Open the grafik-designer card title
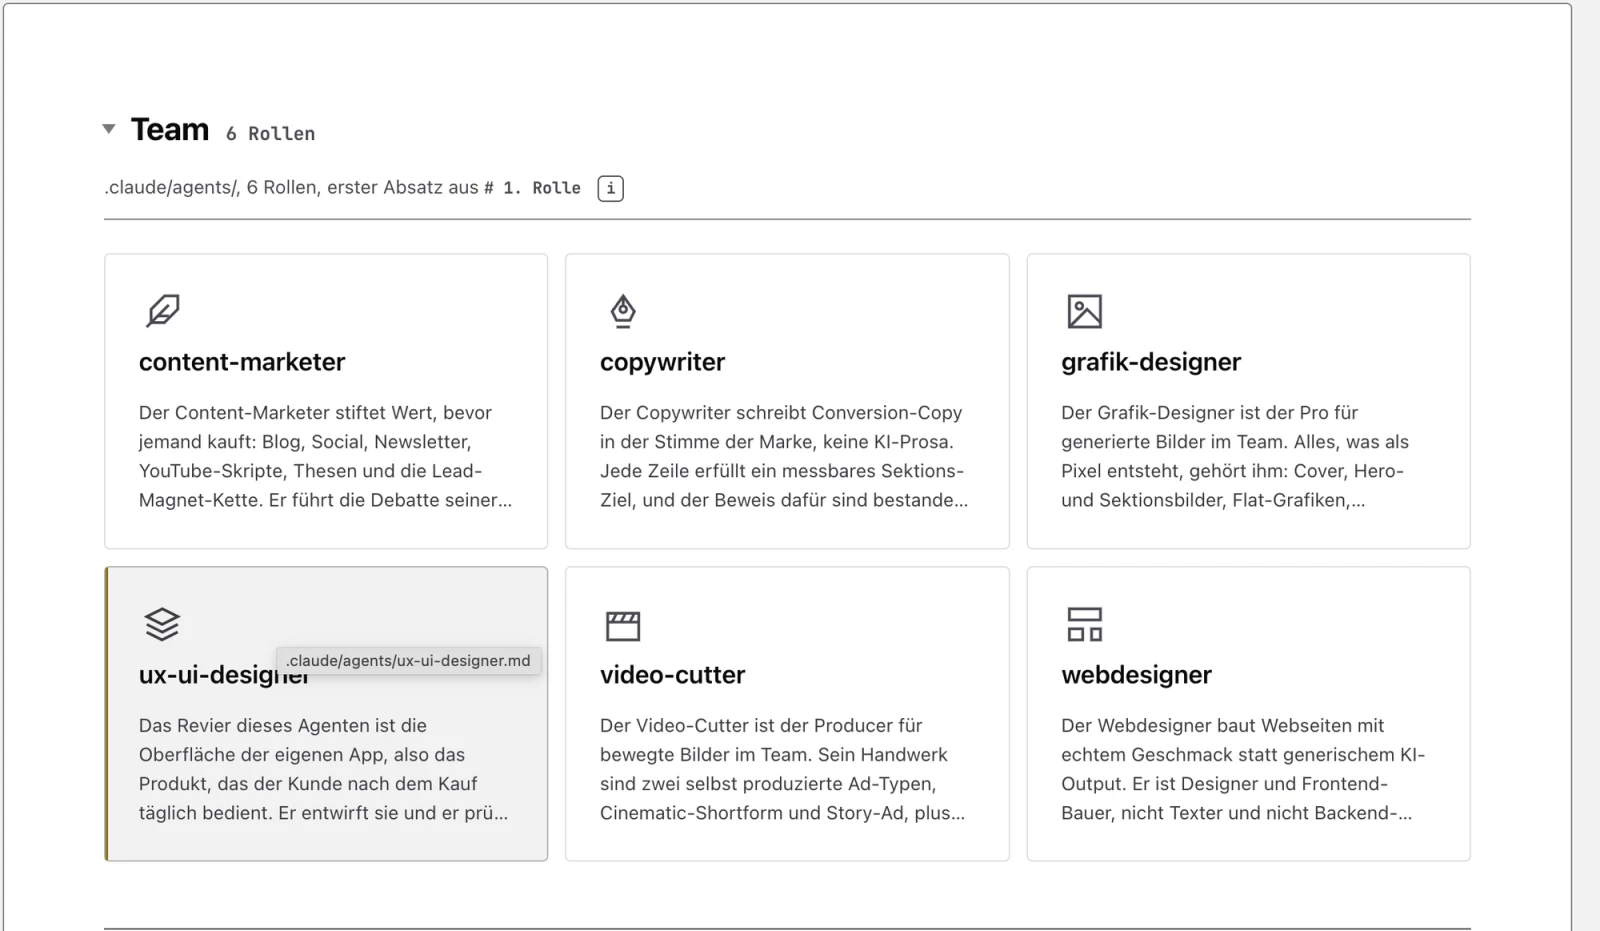1600x931 pixels. click(x=1151, y=362)
